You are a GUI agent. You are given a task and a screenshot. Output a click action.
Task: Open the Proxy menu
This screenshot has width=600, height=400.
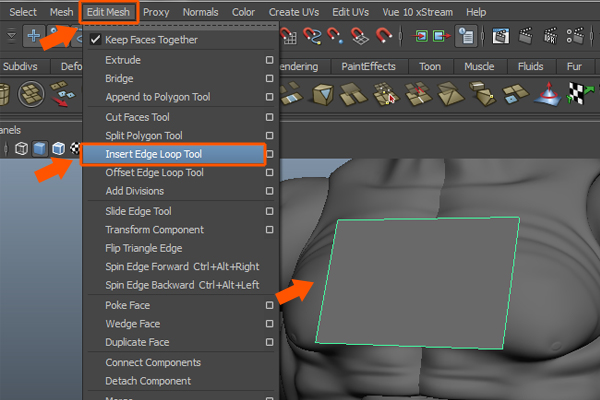tap(156, 12)
